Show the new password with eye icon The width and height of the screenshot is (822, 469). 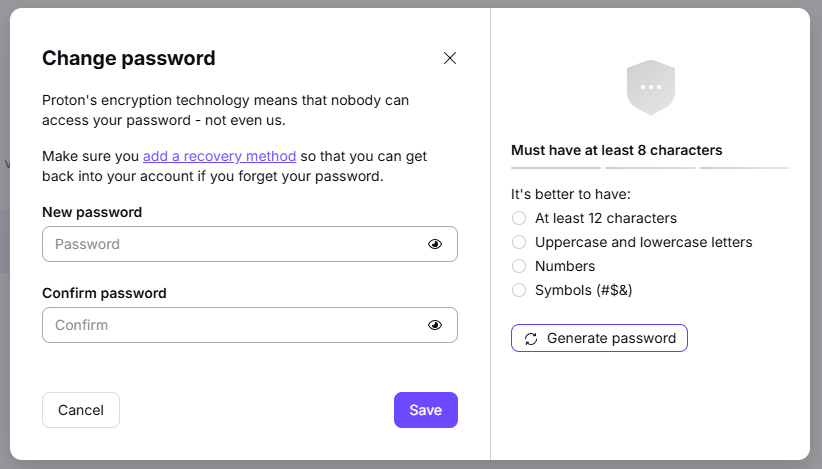[x=435, y=244]
